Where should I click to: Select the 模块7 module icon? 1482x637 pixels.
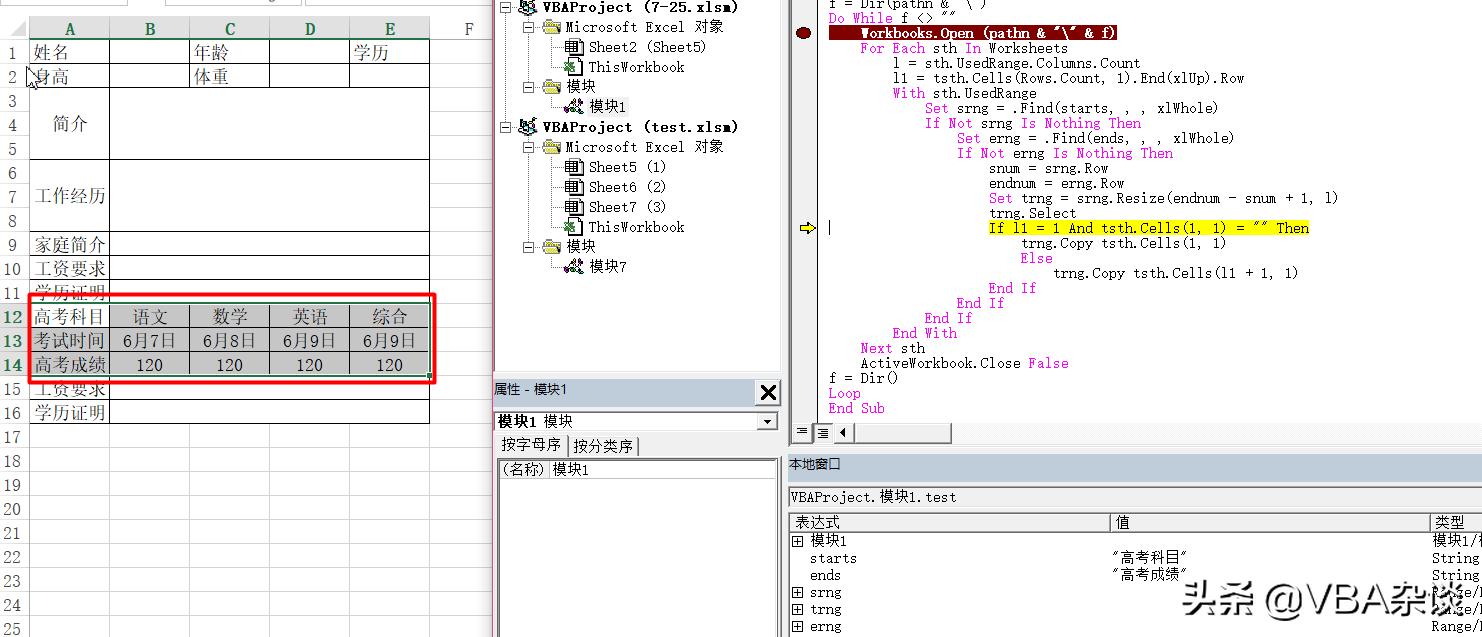pos(573,266)
